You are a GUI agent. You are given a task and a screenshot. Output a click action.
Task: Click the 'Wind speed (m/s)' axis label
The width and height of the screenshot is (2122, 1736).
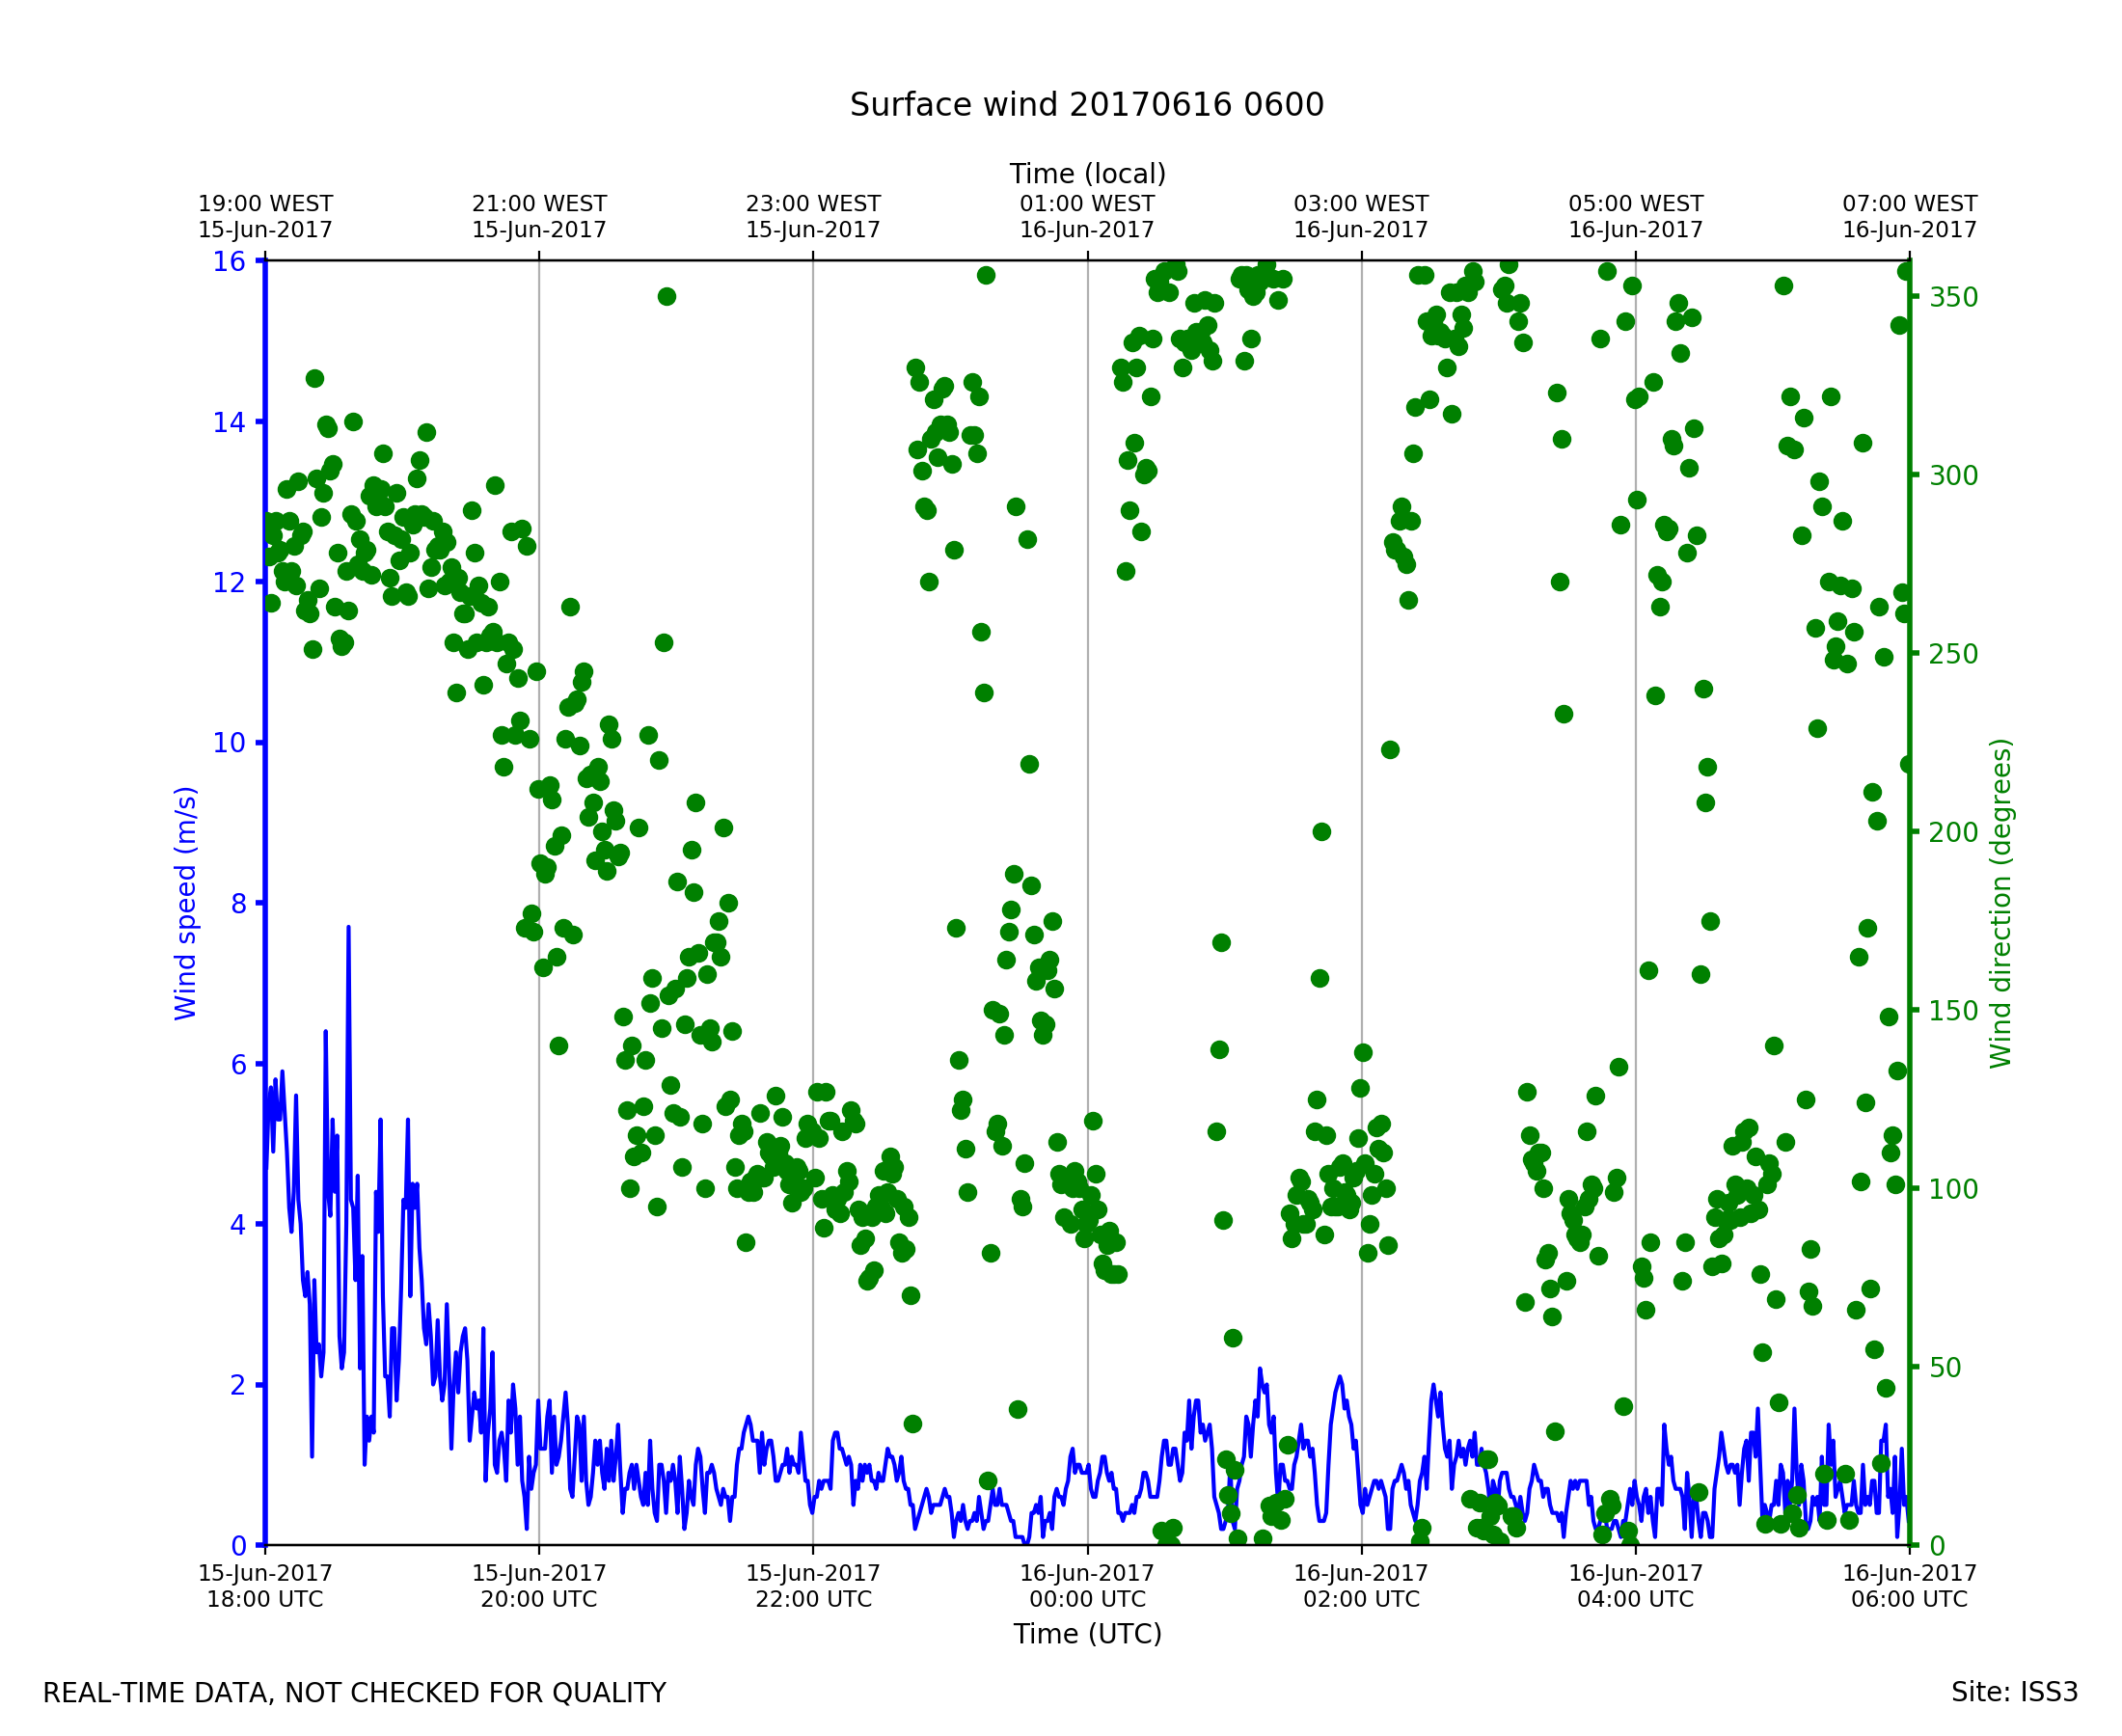(x=186, y=903)
